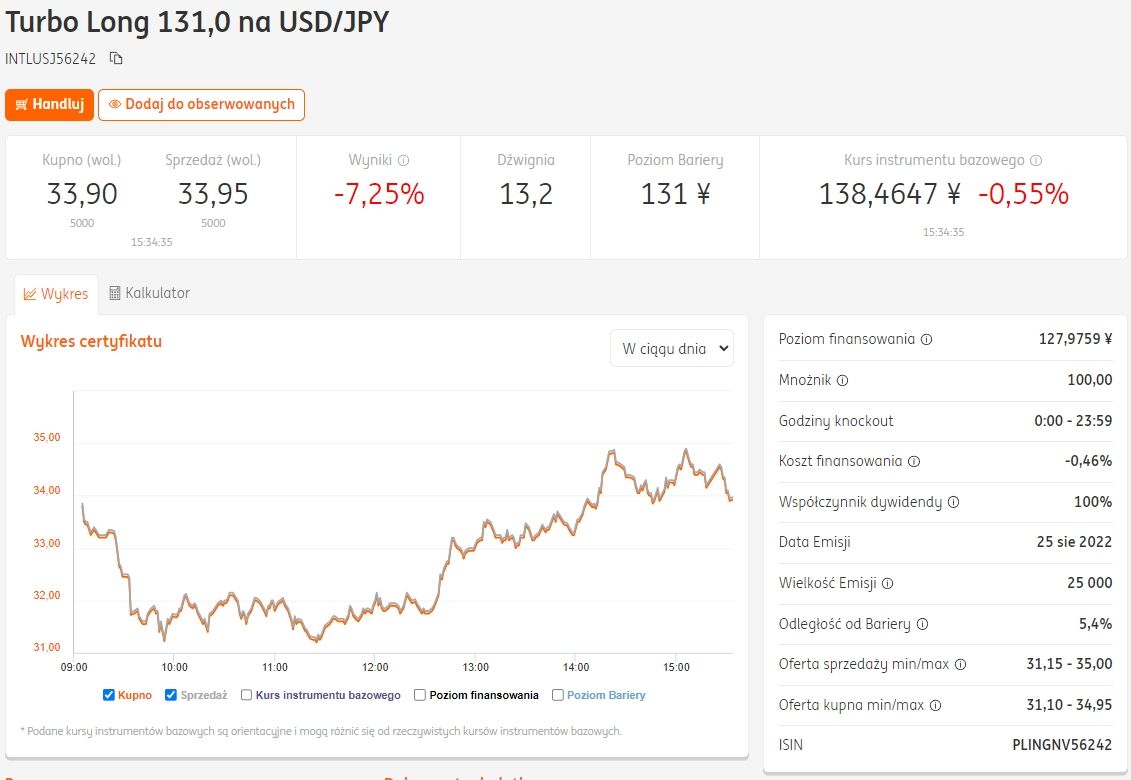
Task: Show info for Koszt finansowania
Action: [914, 461]
